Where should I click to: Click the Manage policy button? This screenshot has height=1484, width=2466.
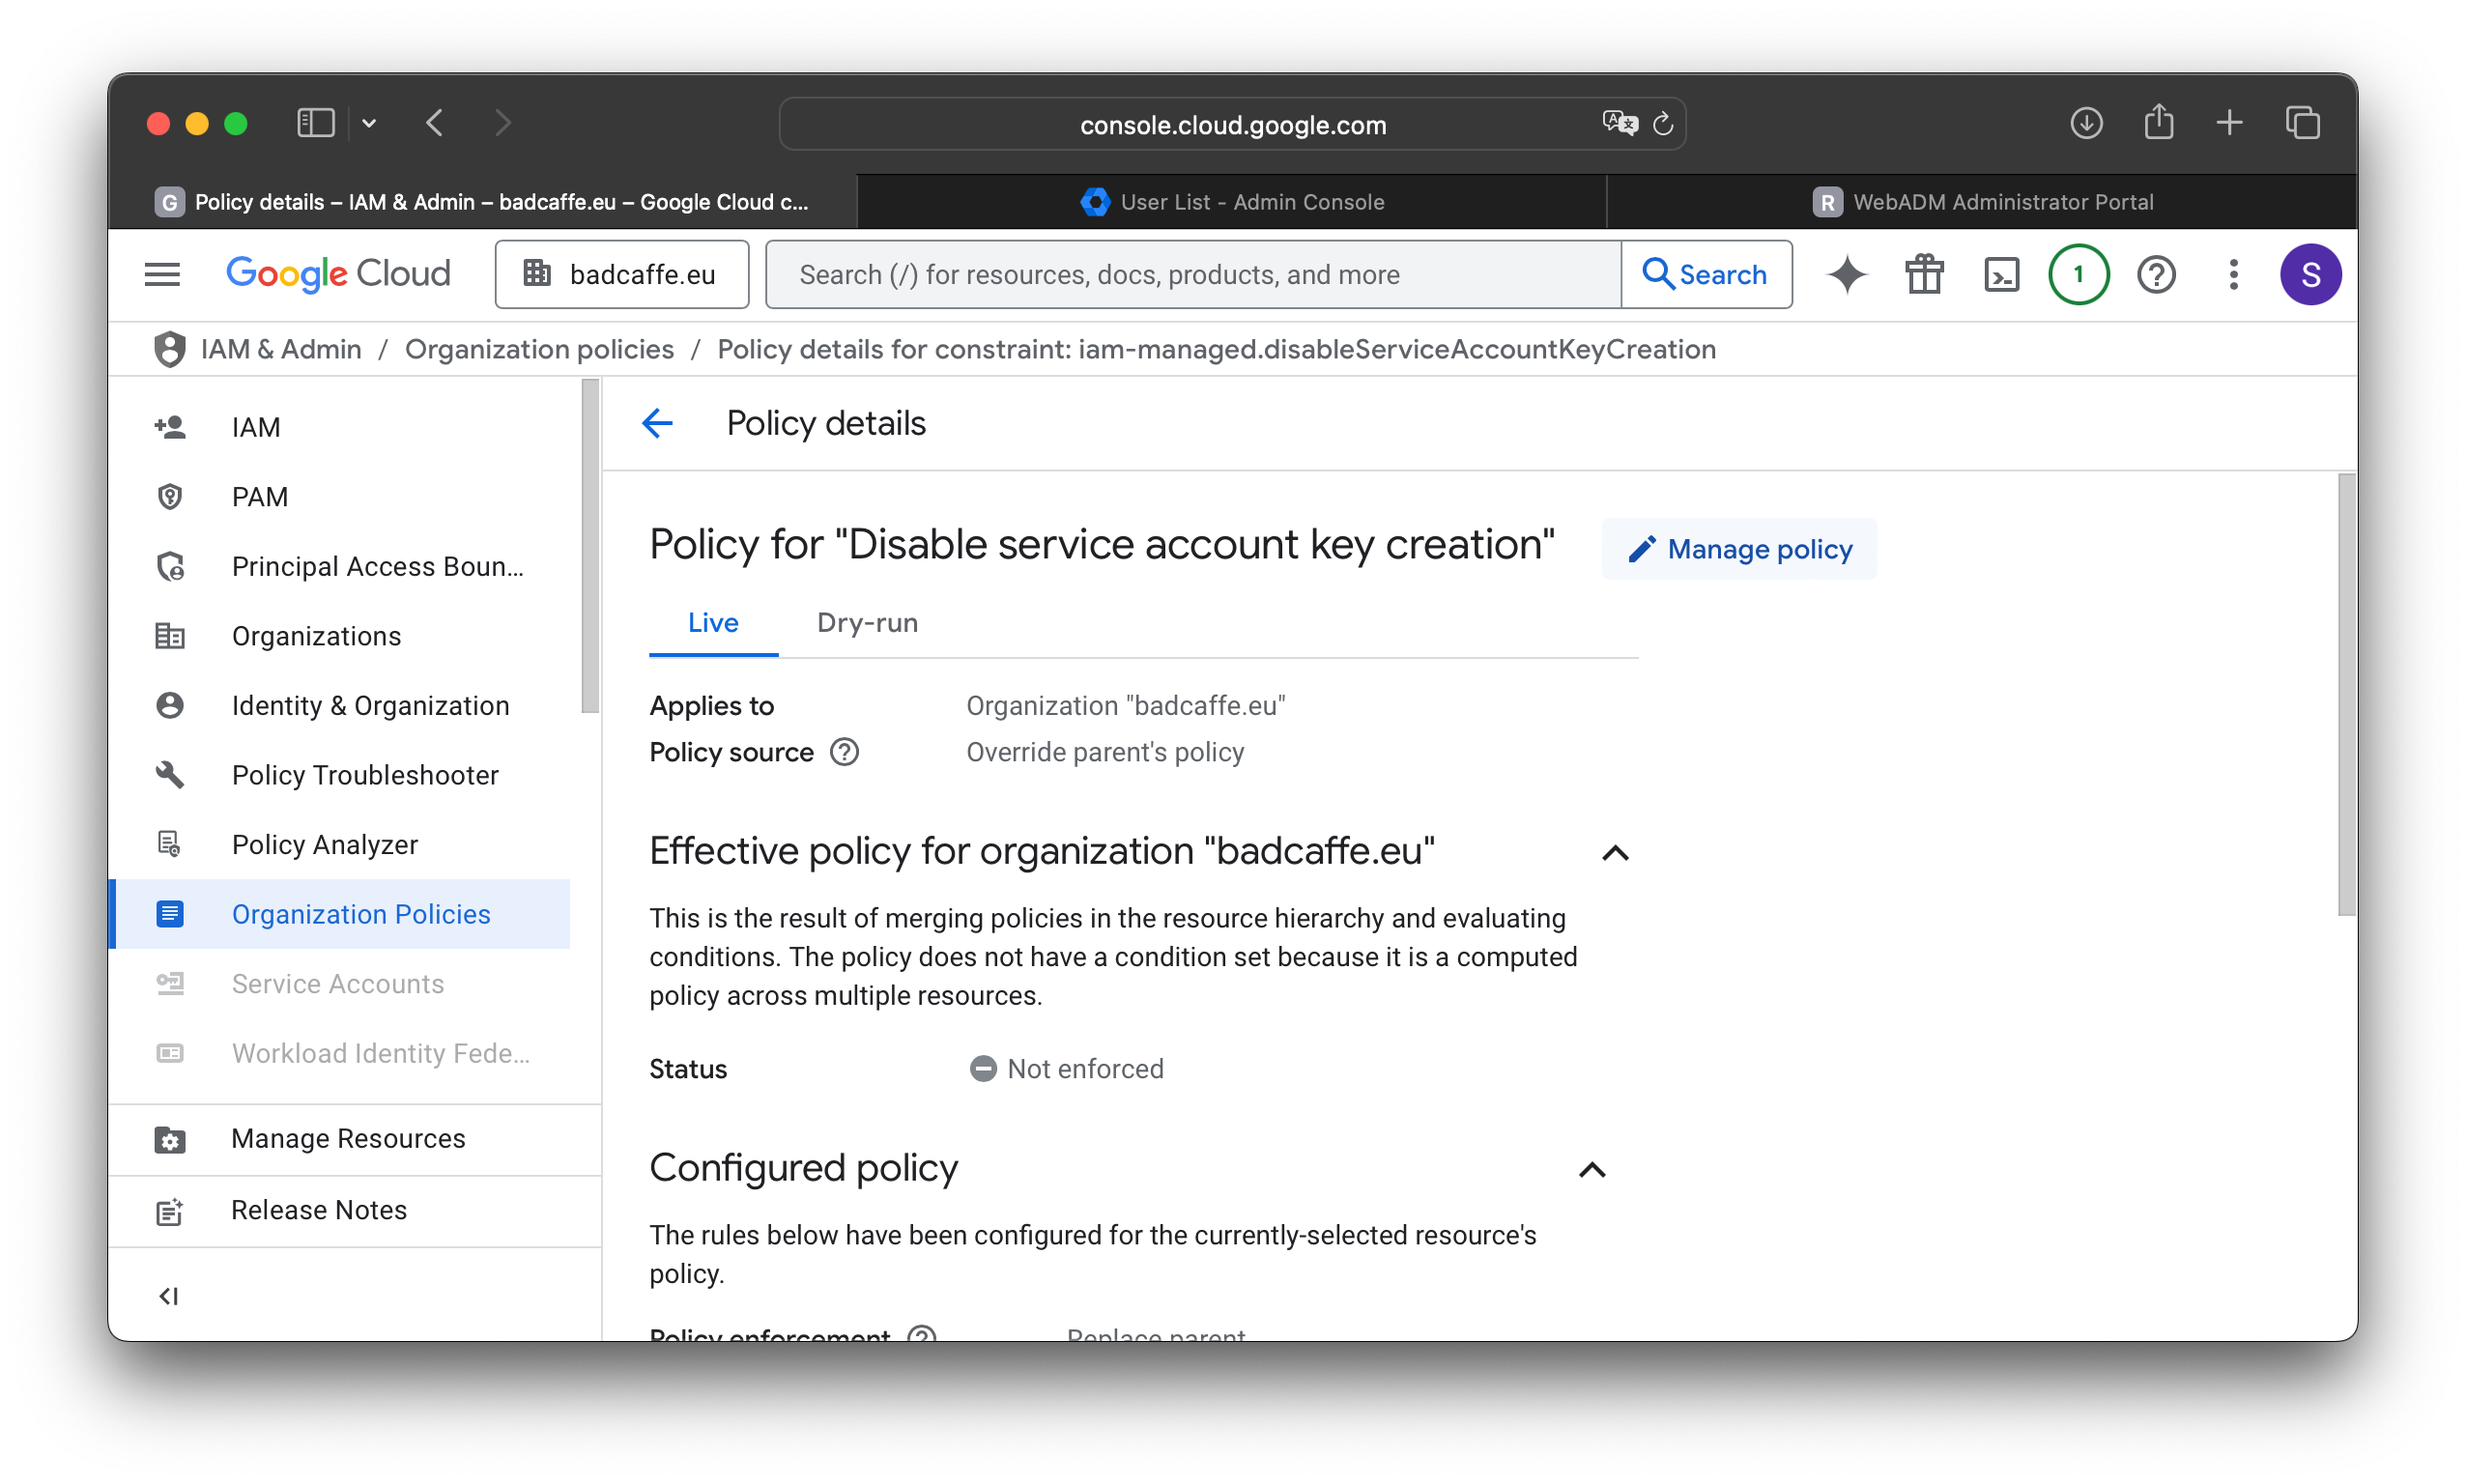pos(1738,549)
